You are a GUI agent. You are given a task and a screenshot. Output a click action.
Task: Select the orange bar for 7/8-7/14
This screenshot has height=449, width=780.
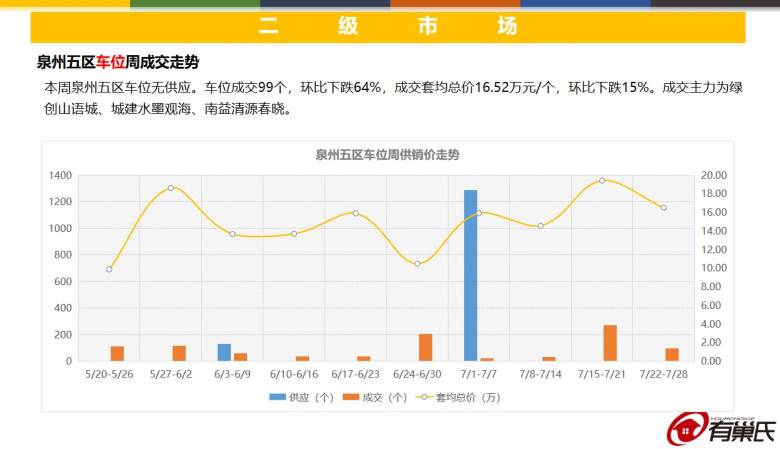pyautogui.click(x=549, y=359)
